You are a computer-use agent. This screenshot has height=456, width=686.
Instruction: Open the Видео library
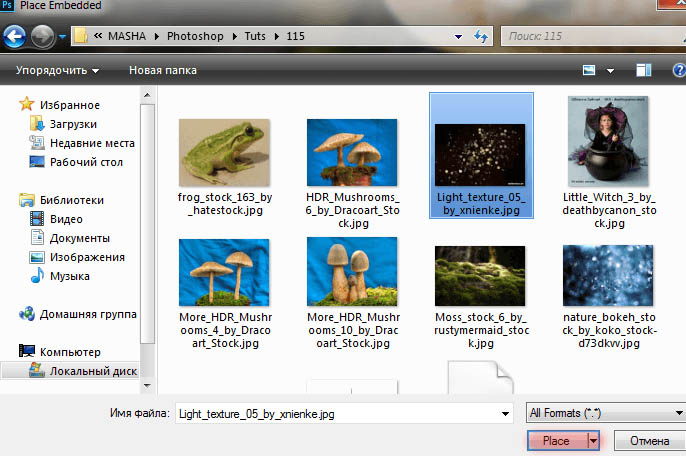(66, 219)
